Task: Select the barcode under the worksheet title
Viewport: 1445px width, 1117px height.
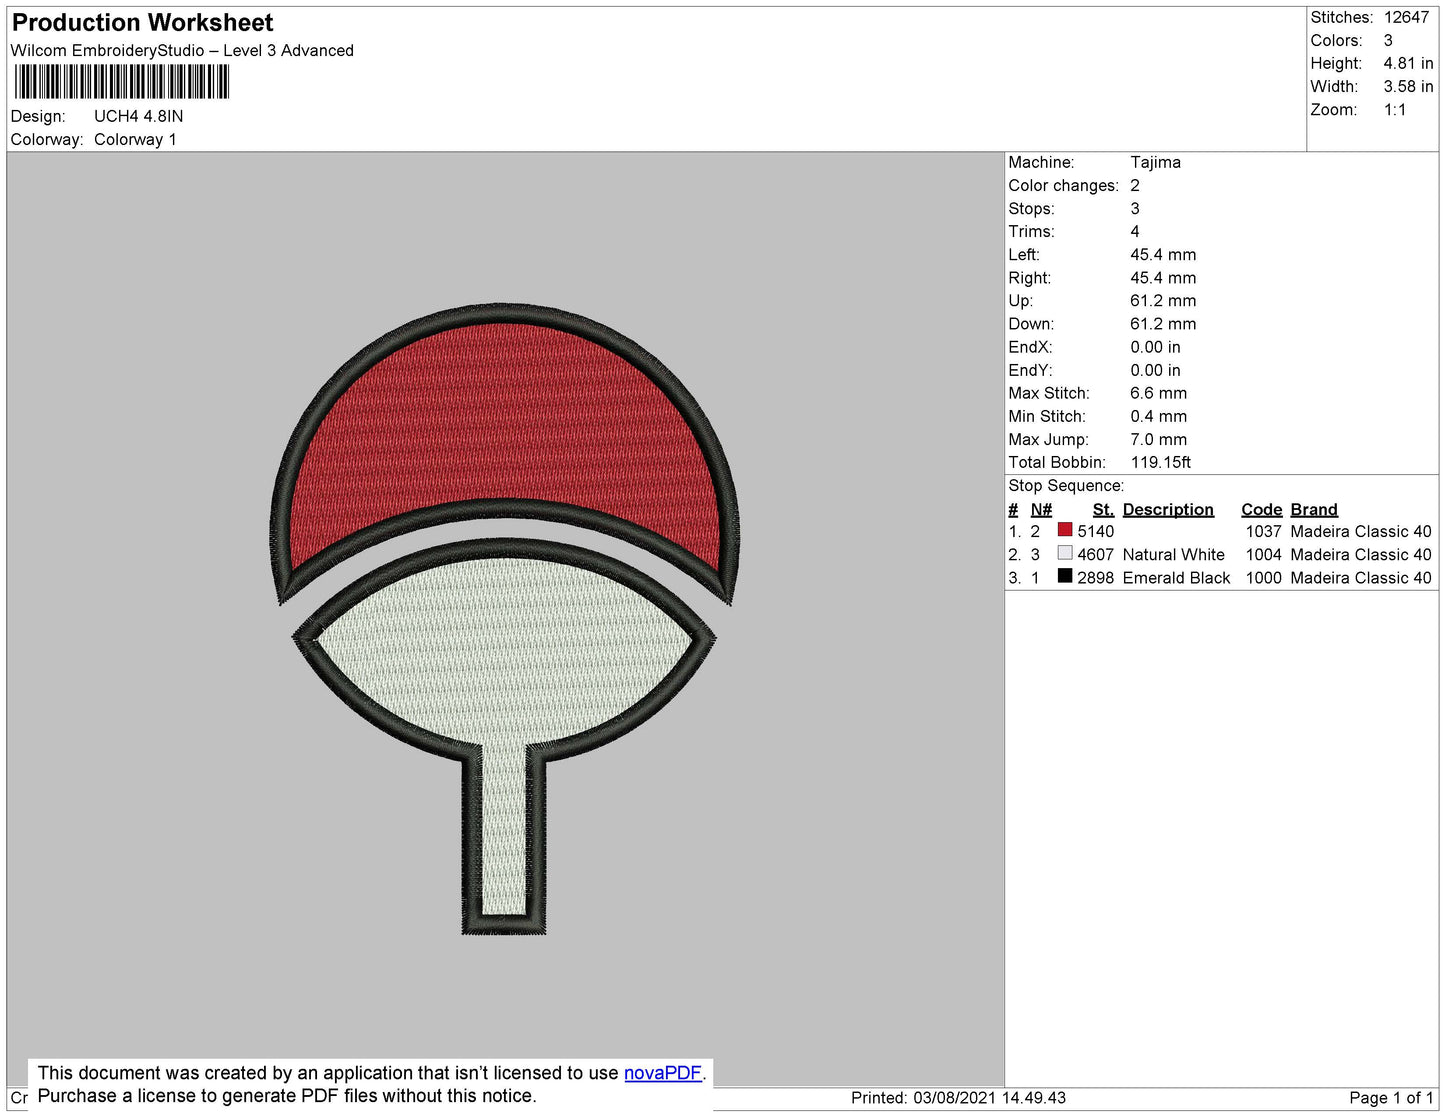Action: (122, 82)
